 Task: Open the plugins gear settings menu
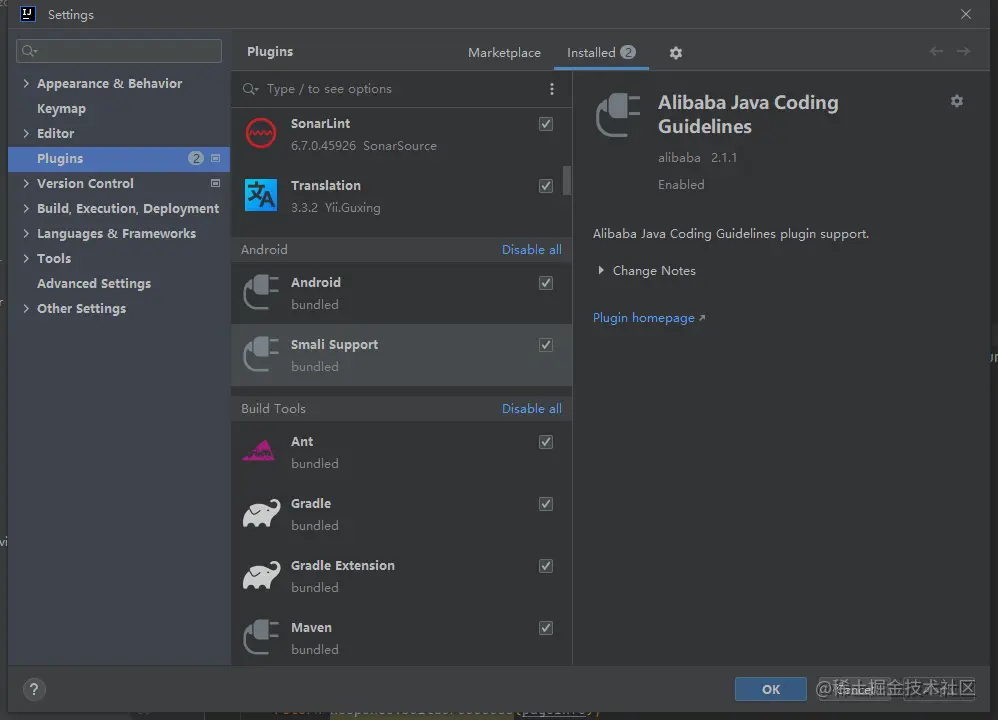point(676,53)
